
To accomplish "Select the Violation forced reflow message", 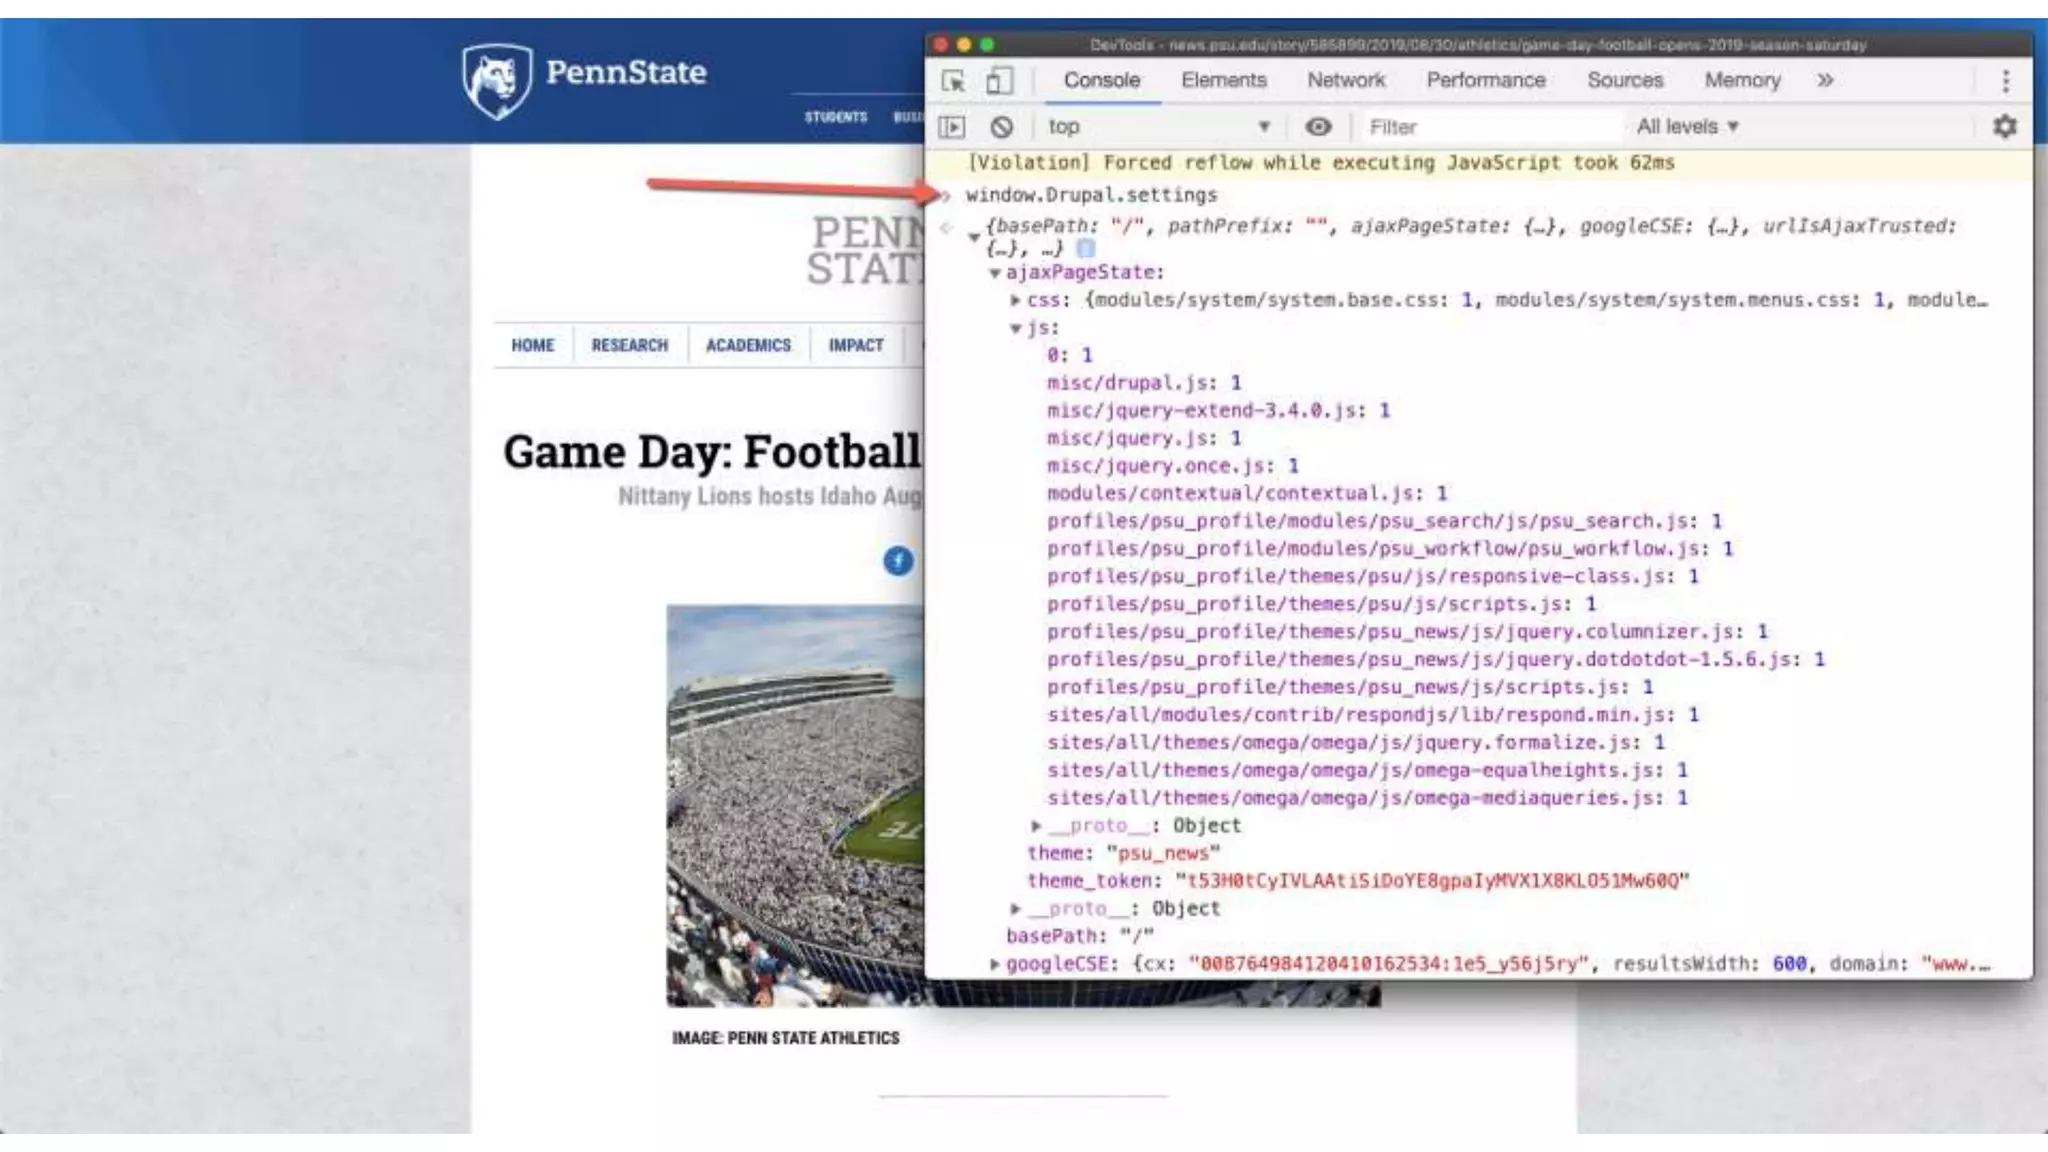I will click(1320, 163).
